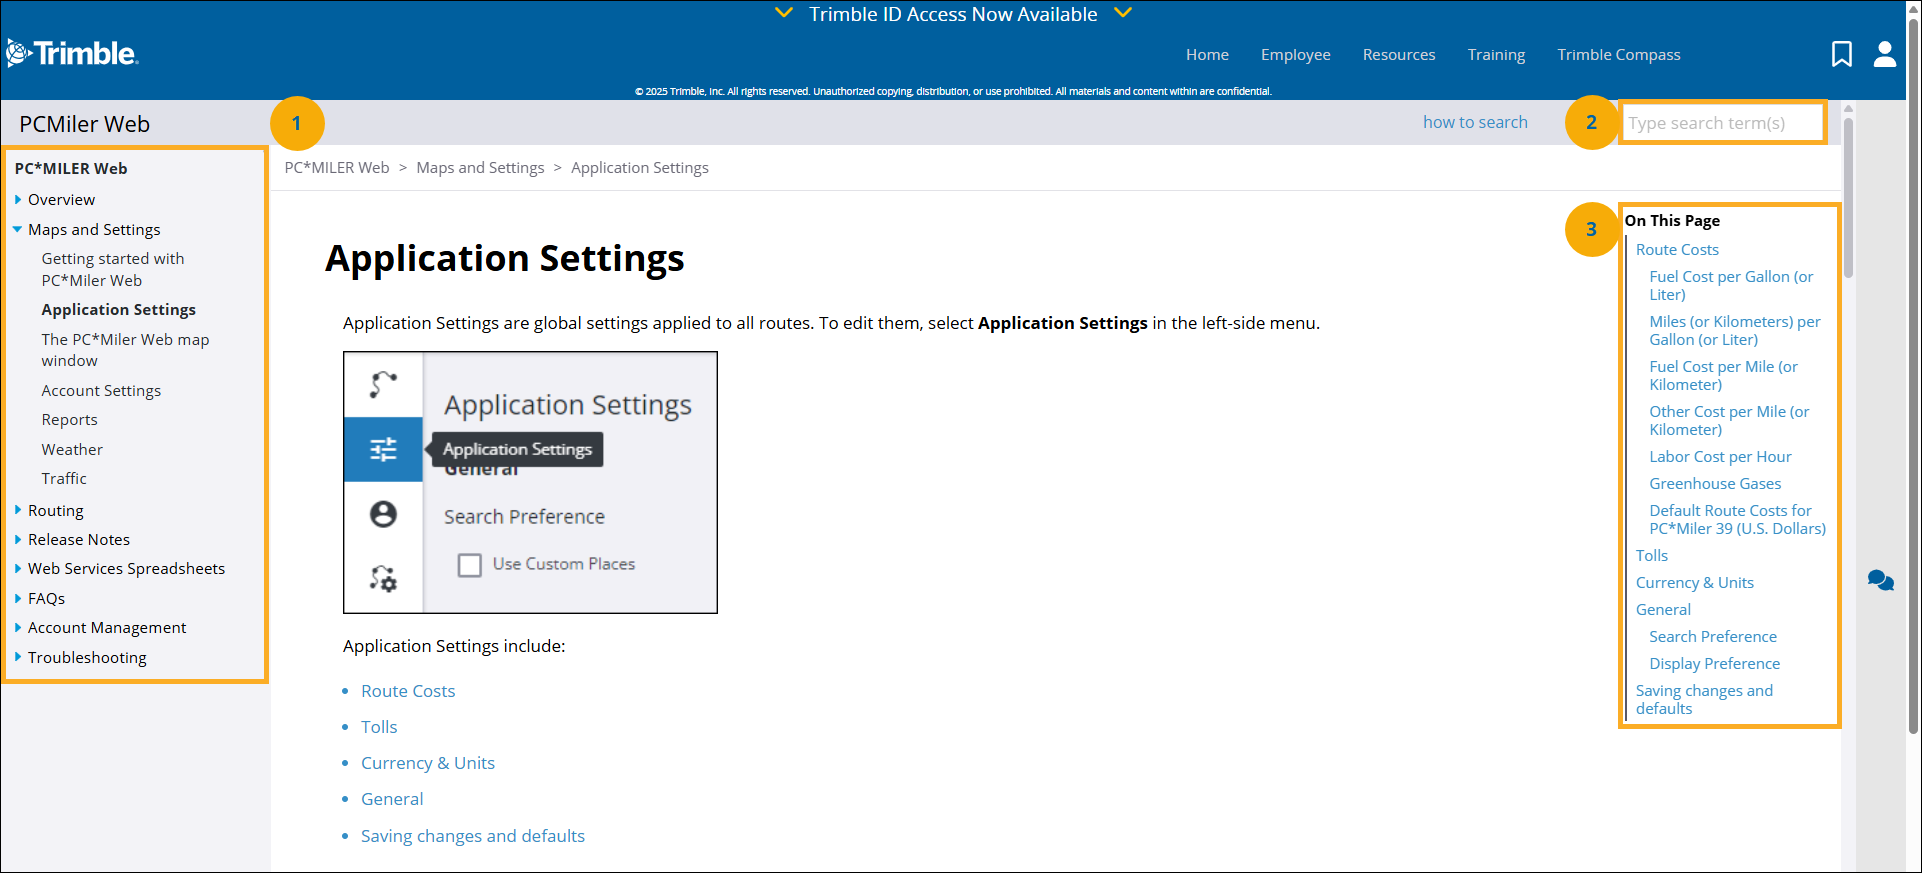
Task: Click the account circle icon in image
Action: (383, 514)
